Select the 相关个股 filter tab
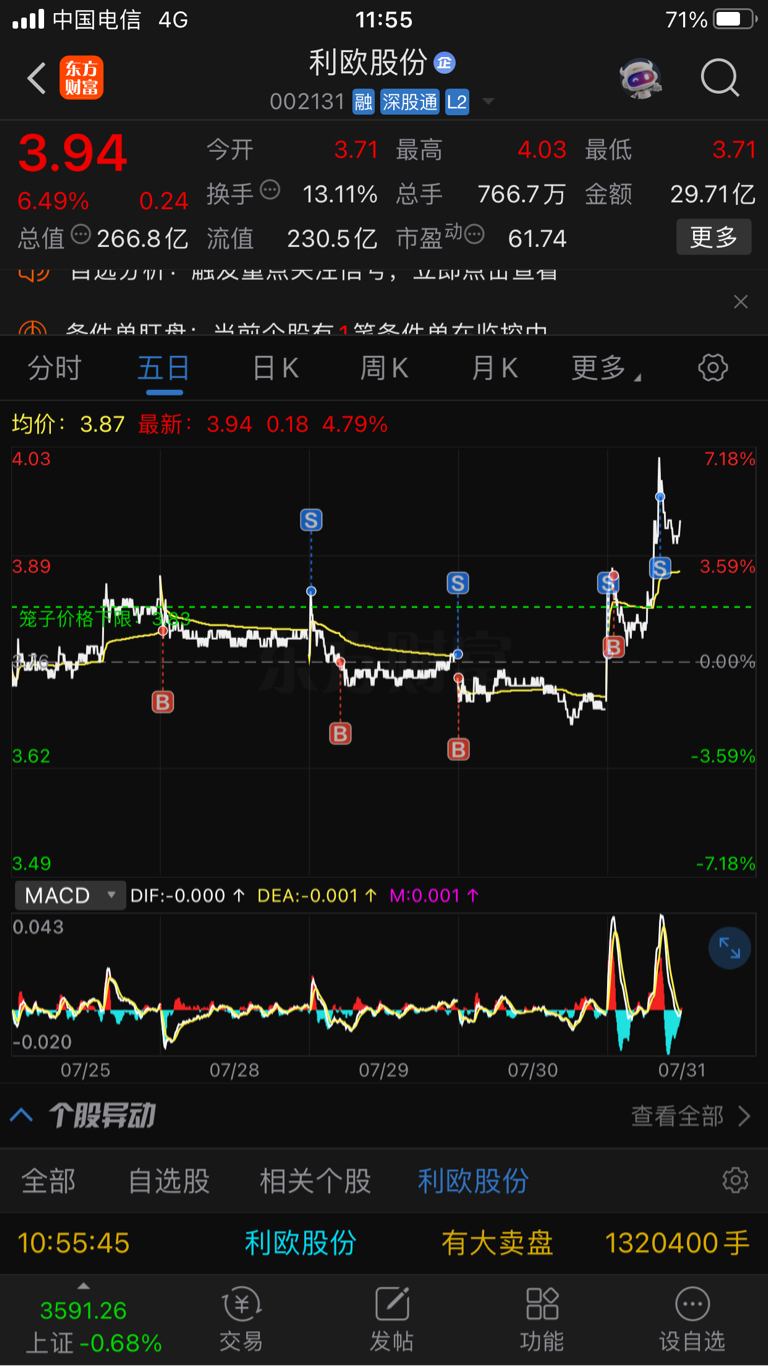This screenshot has width=768, height=1366. tap(315, 1181)
